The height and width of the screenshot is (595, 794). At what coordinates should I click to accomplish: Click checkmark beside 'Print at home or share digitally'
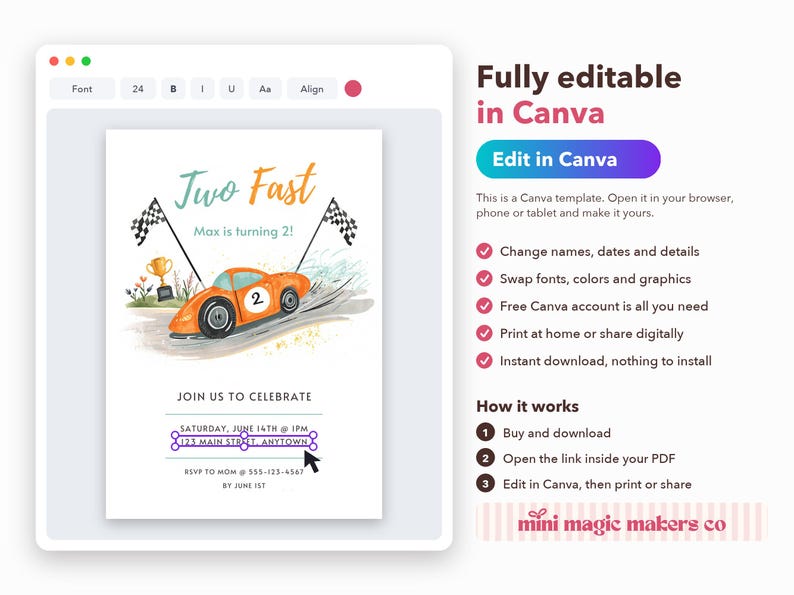(x=484, y=333)
